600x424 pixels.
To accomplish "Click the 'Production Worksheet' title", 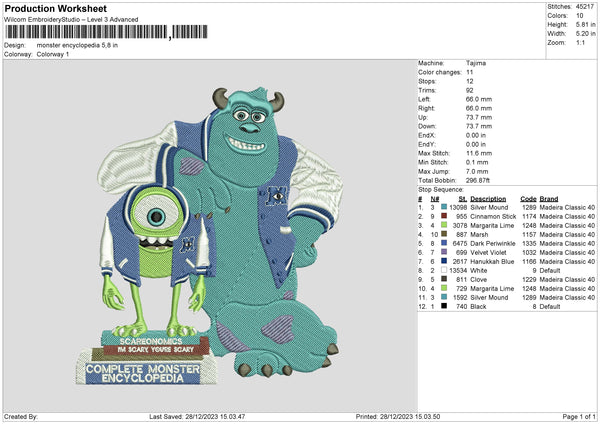I will (x=55, y=8).
